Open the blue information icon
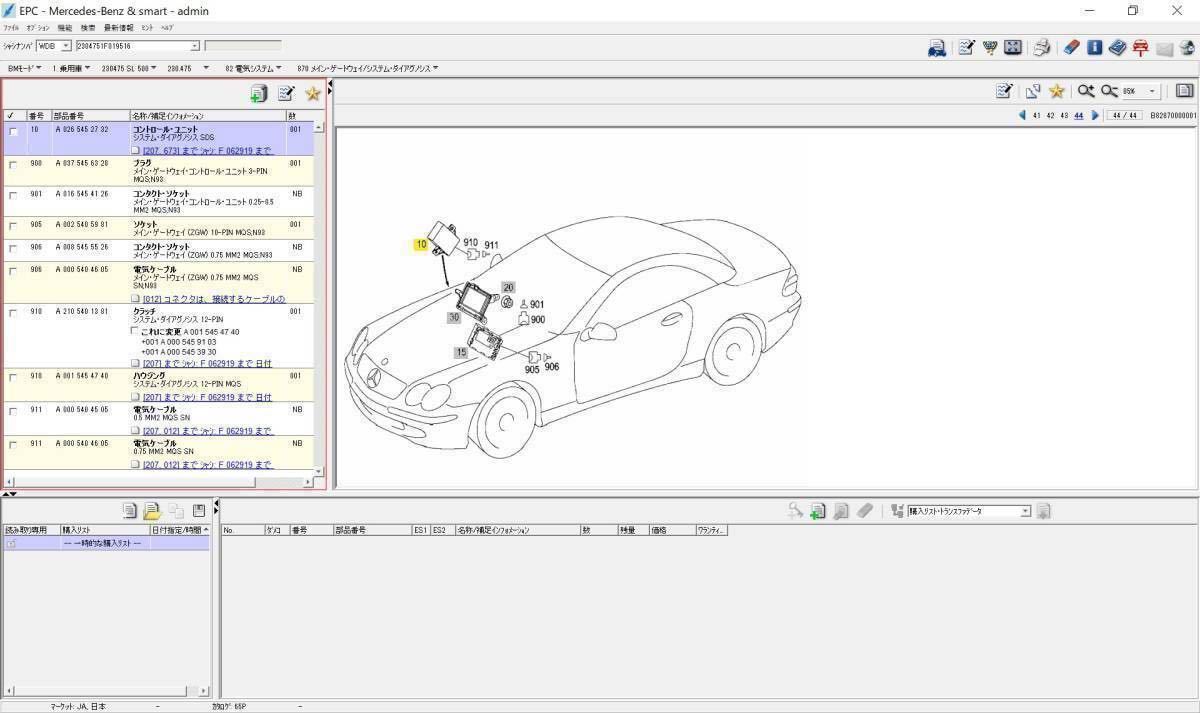Image resolution: width=1200 pixels, height=713 pixels. pos(1094,47)
